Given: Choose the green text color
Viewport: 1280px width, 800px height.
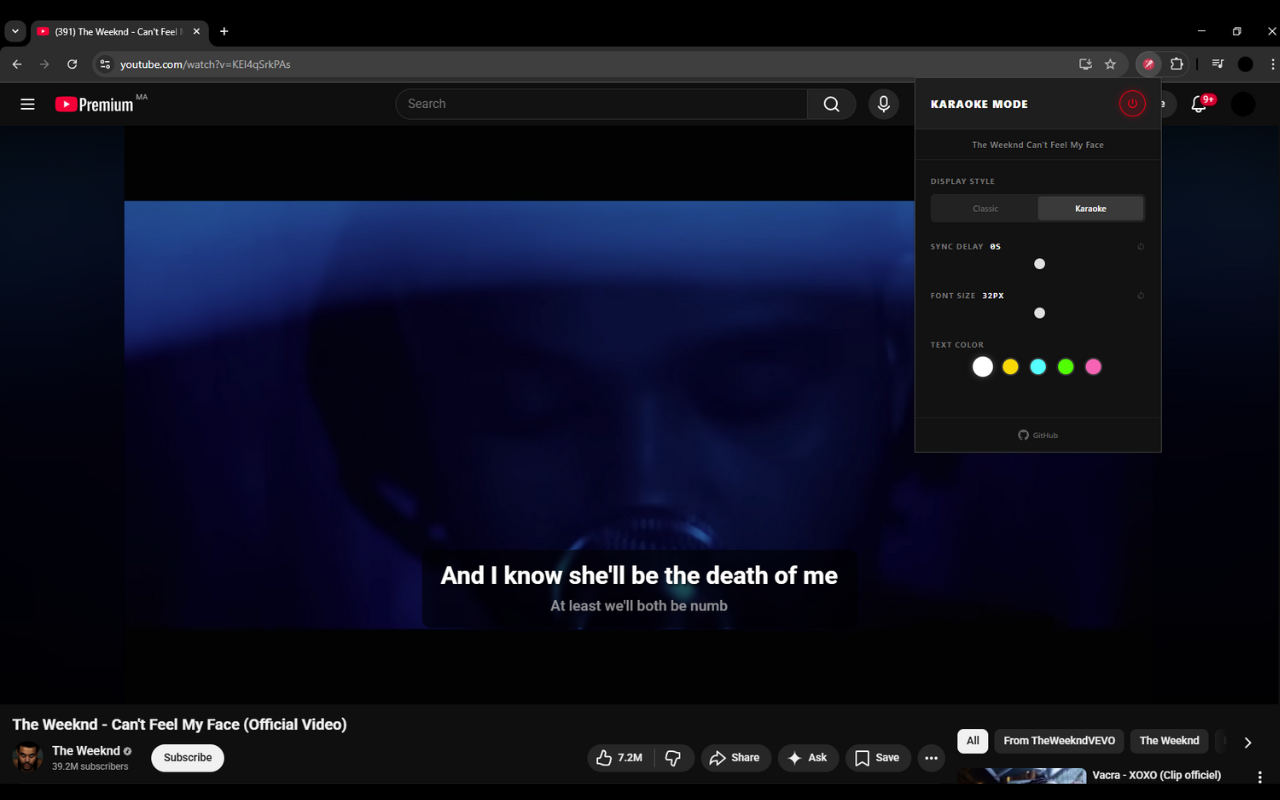Looking at the screenshot, I should click(1066, 367).
